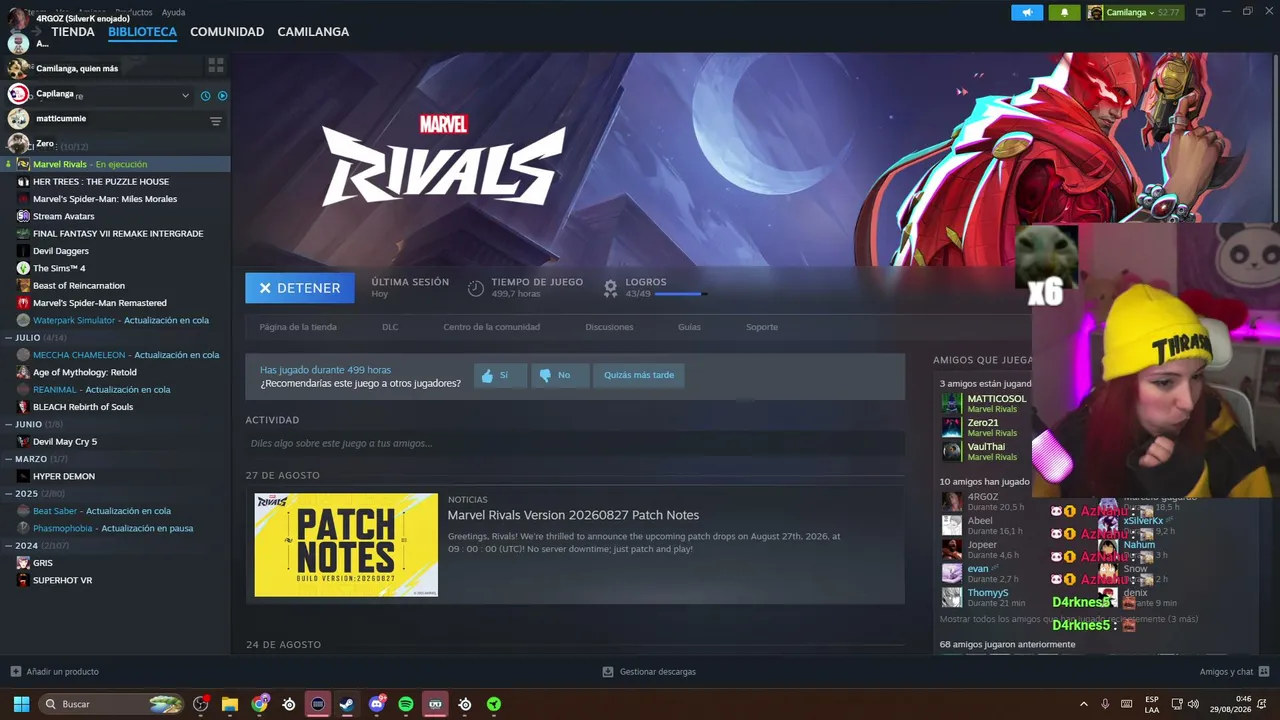Open the DLC section
The height and width of the screenshot is (720, 1280).
pyautogui.click(x=390, y=327)
